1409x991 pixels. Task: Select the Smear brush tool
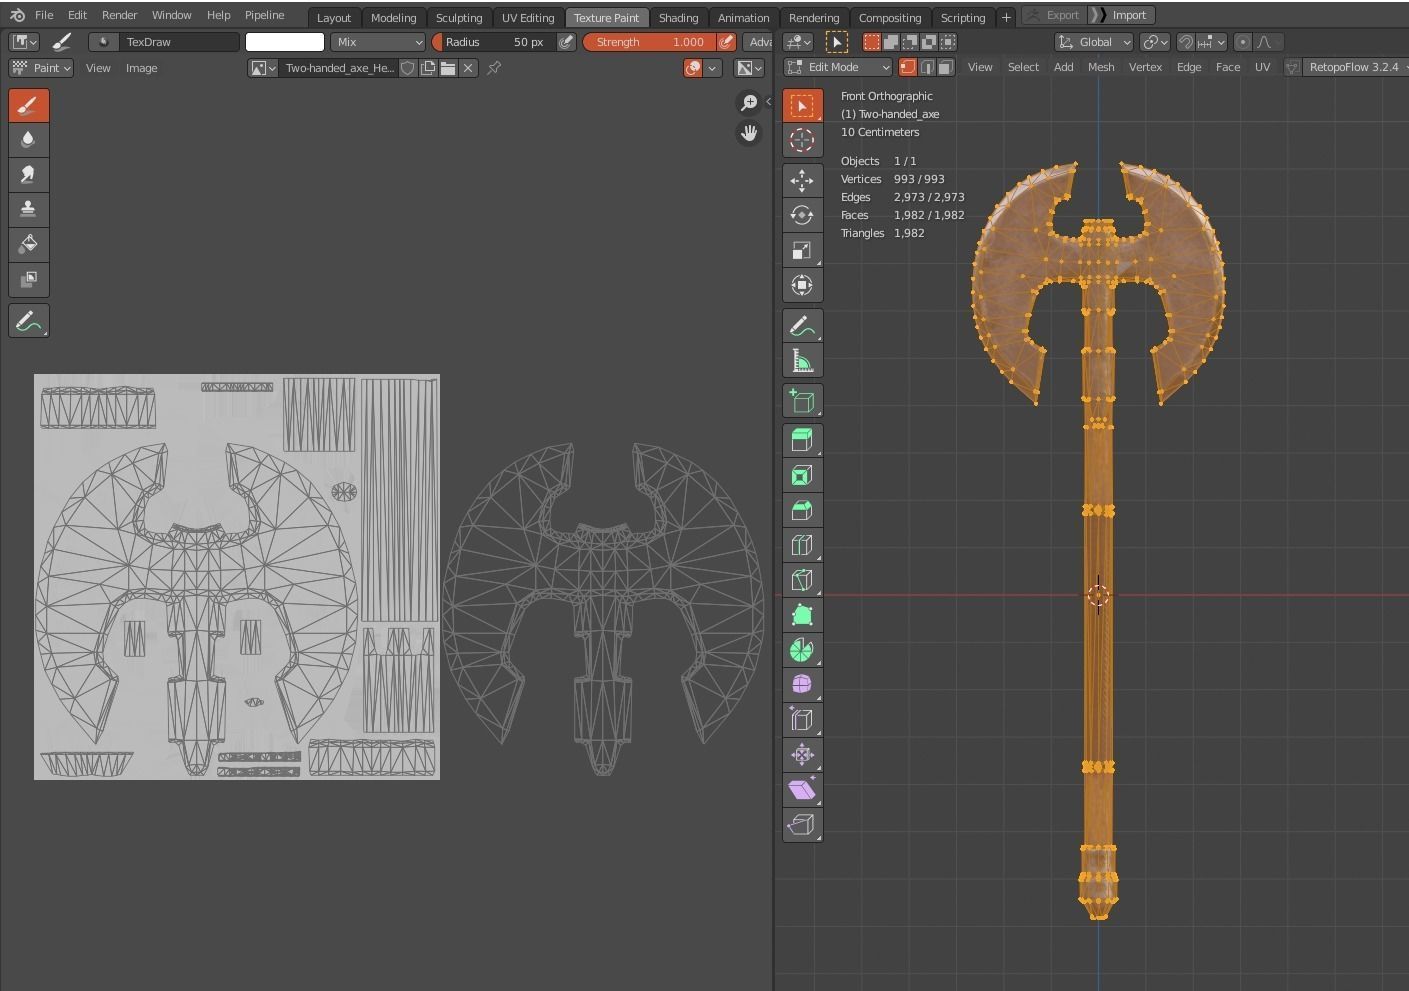coord(28,175)
